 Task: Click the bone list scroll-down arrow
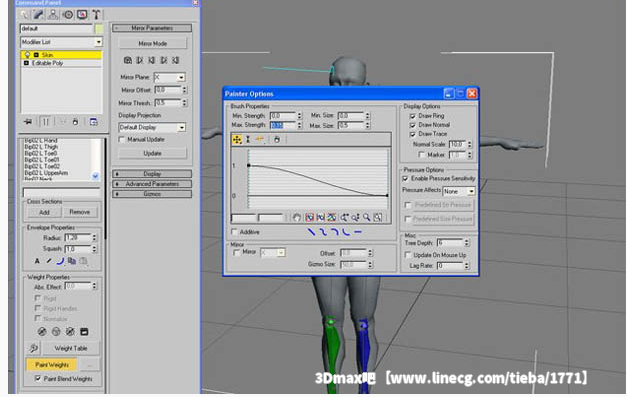[x=95, y=176]
